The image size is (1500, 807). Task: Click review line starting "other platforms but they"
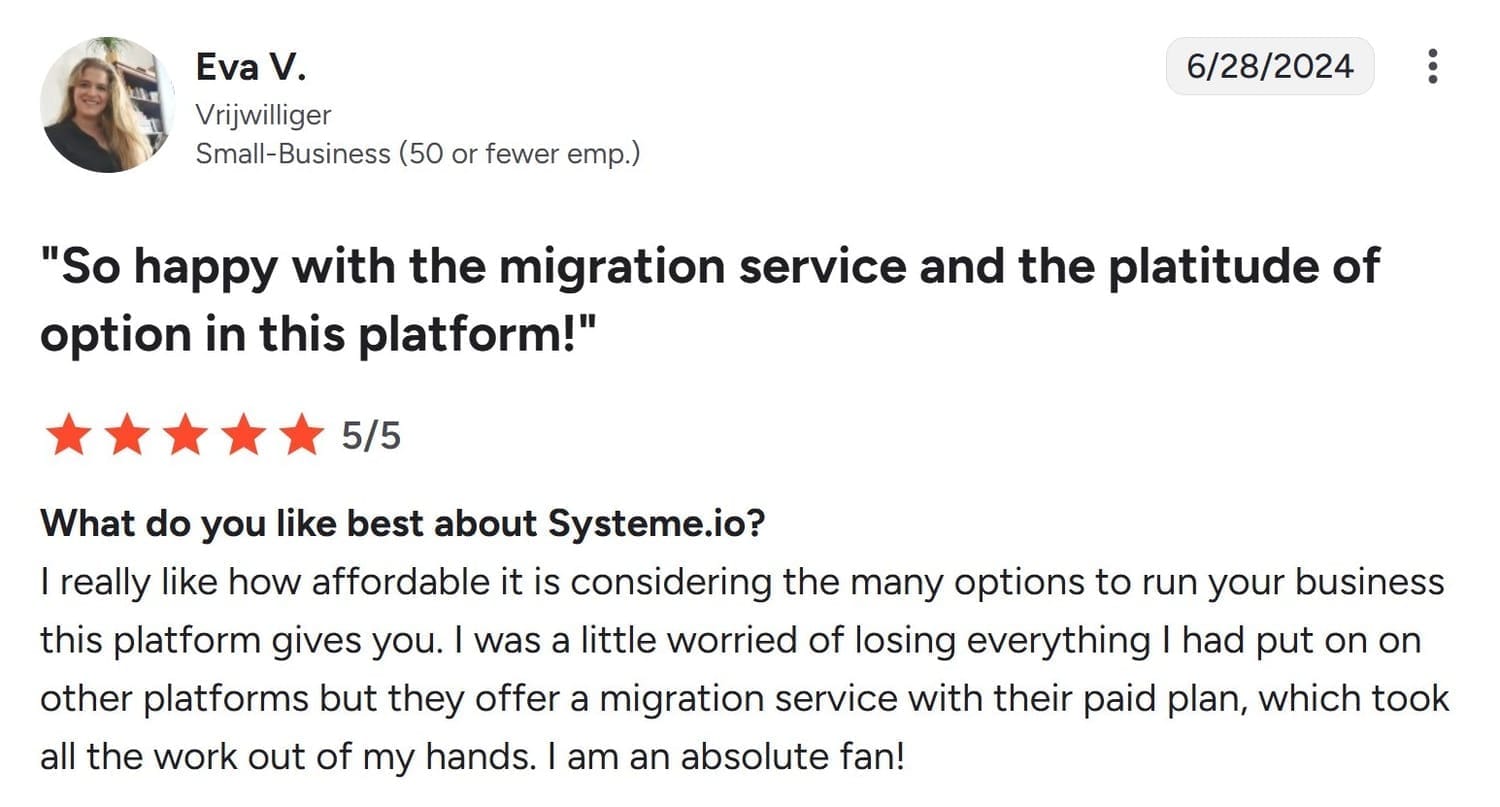[744, 698]
